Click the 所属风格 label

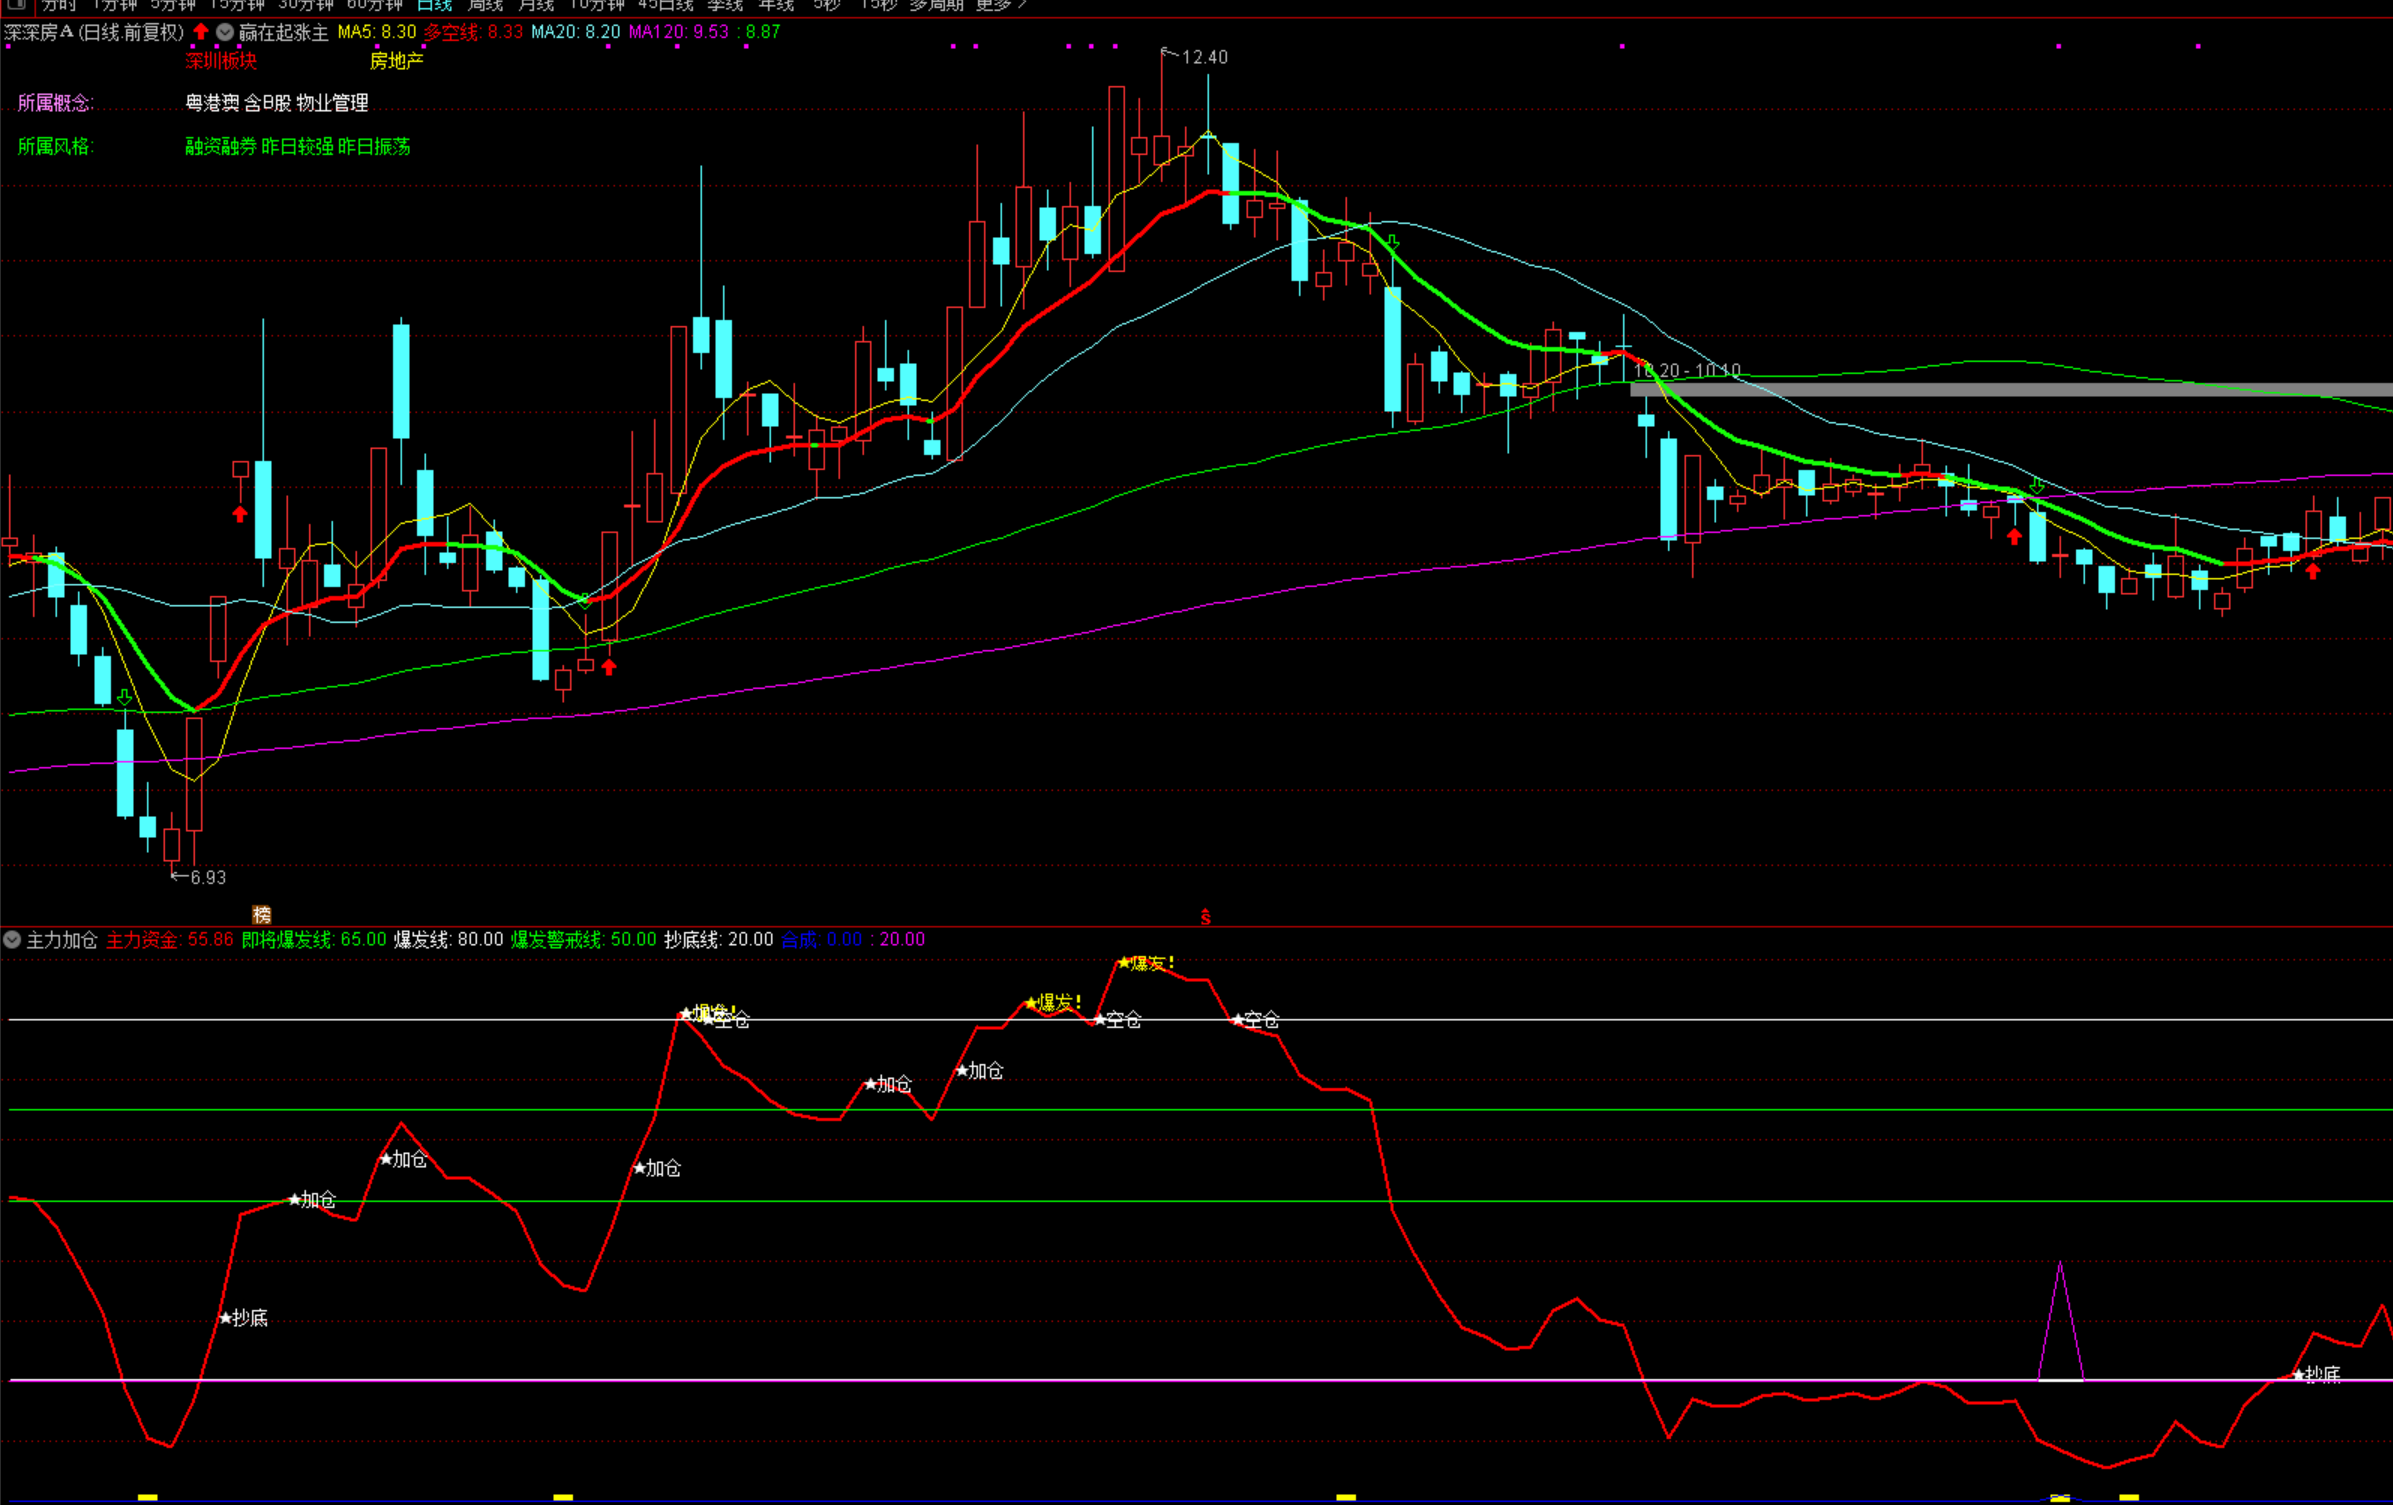pyautogui.click(x=55, y=146)
